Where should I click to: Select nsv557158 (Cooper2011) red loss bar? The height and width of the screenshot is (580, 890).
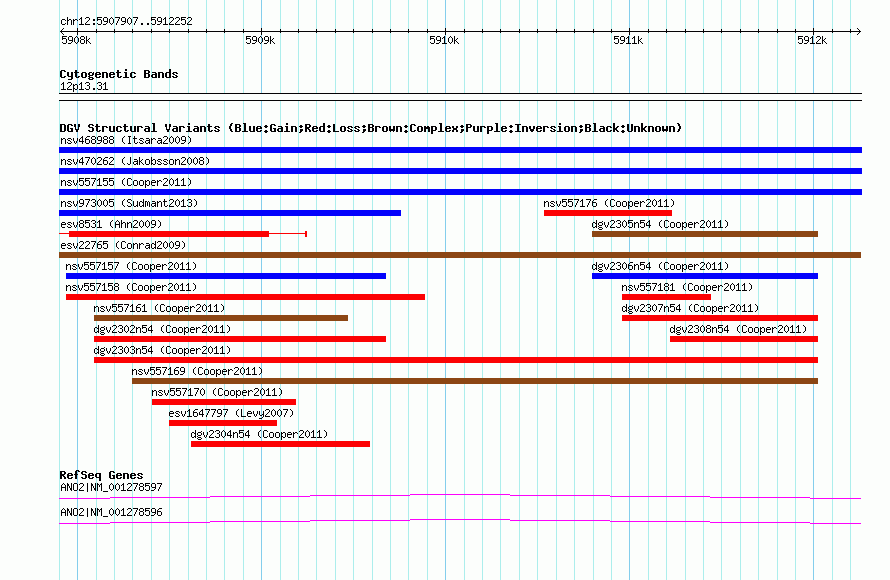[245, 297]
